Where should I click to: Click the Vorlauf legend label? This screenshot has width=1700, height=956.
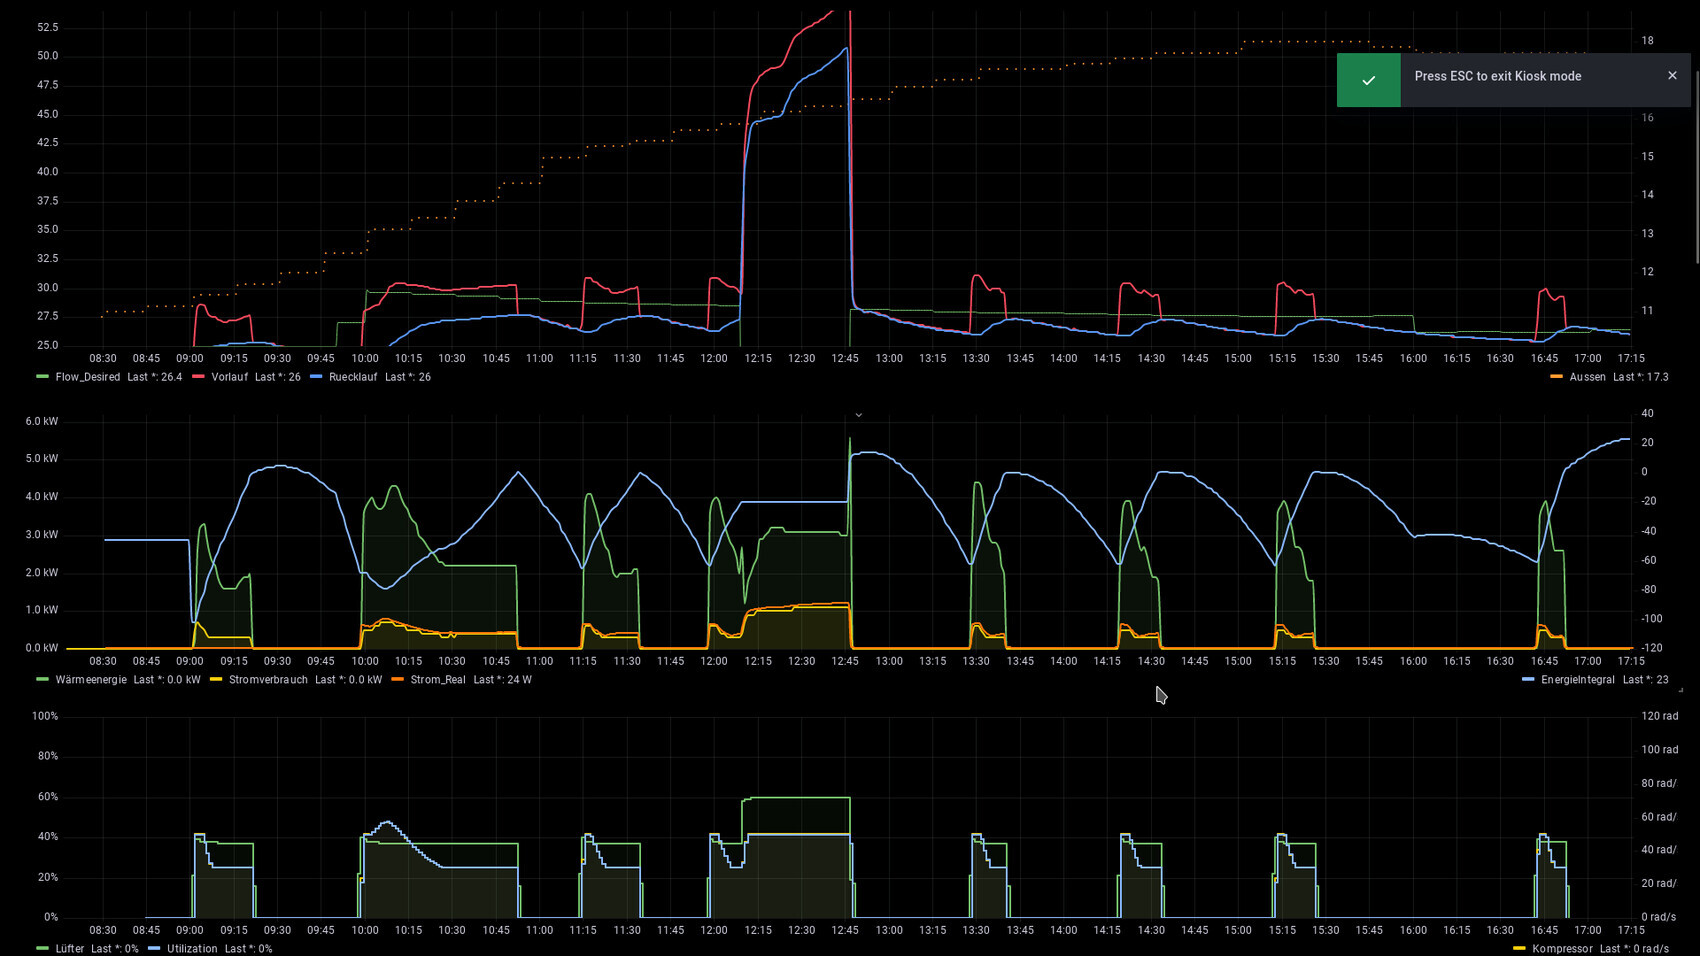coord(229,377)
